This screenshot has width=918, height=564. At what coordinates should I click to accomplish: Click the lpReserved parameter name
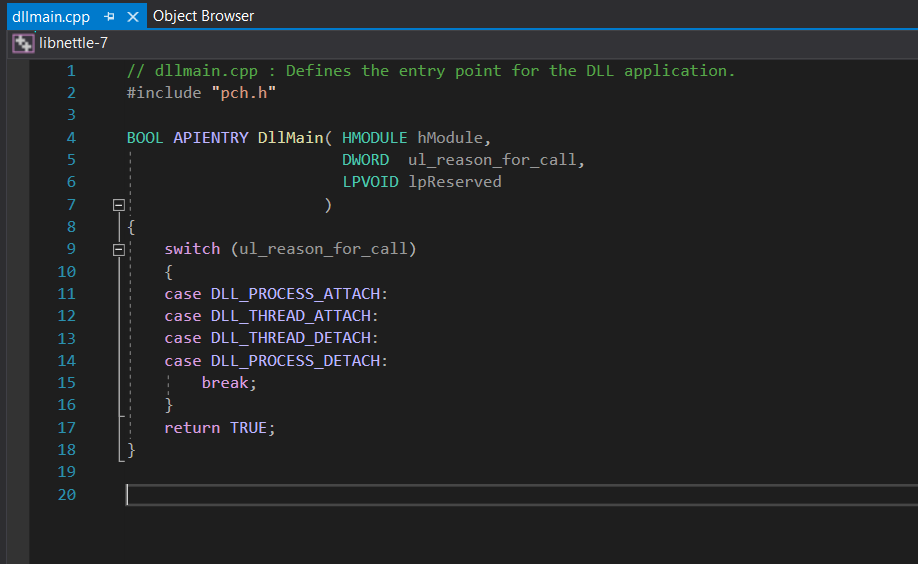tap(455, 182)
